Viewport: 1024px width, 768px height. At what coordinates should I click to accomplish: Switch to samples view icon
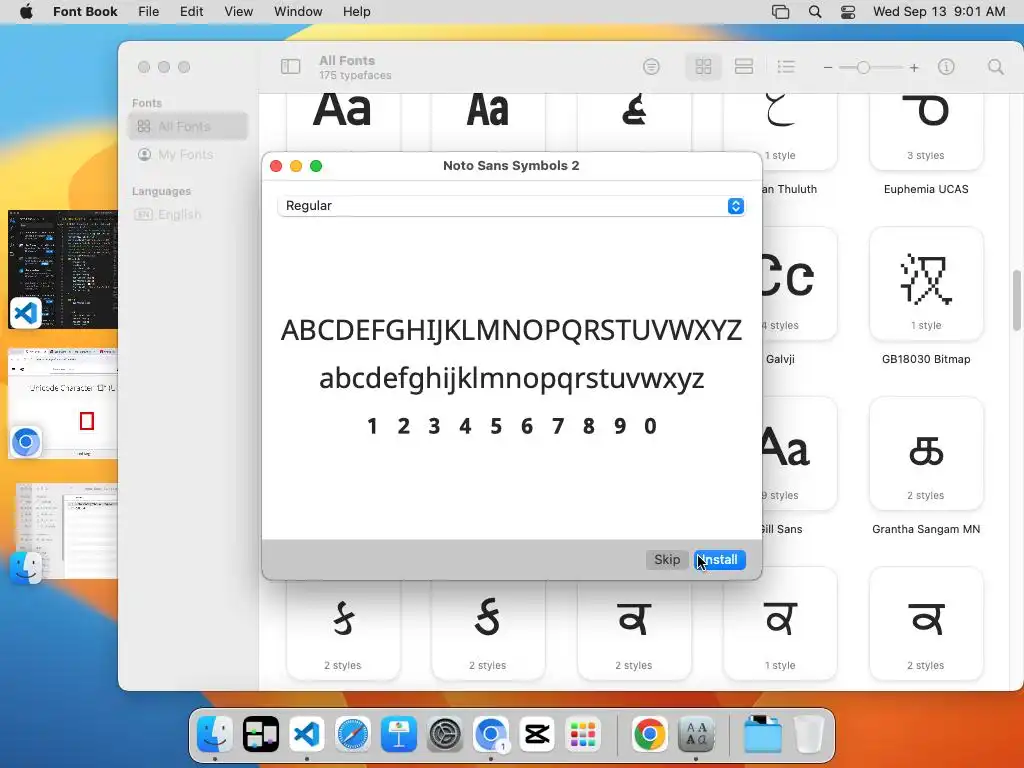(744, 67)
